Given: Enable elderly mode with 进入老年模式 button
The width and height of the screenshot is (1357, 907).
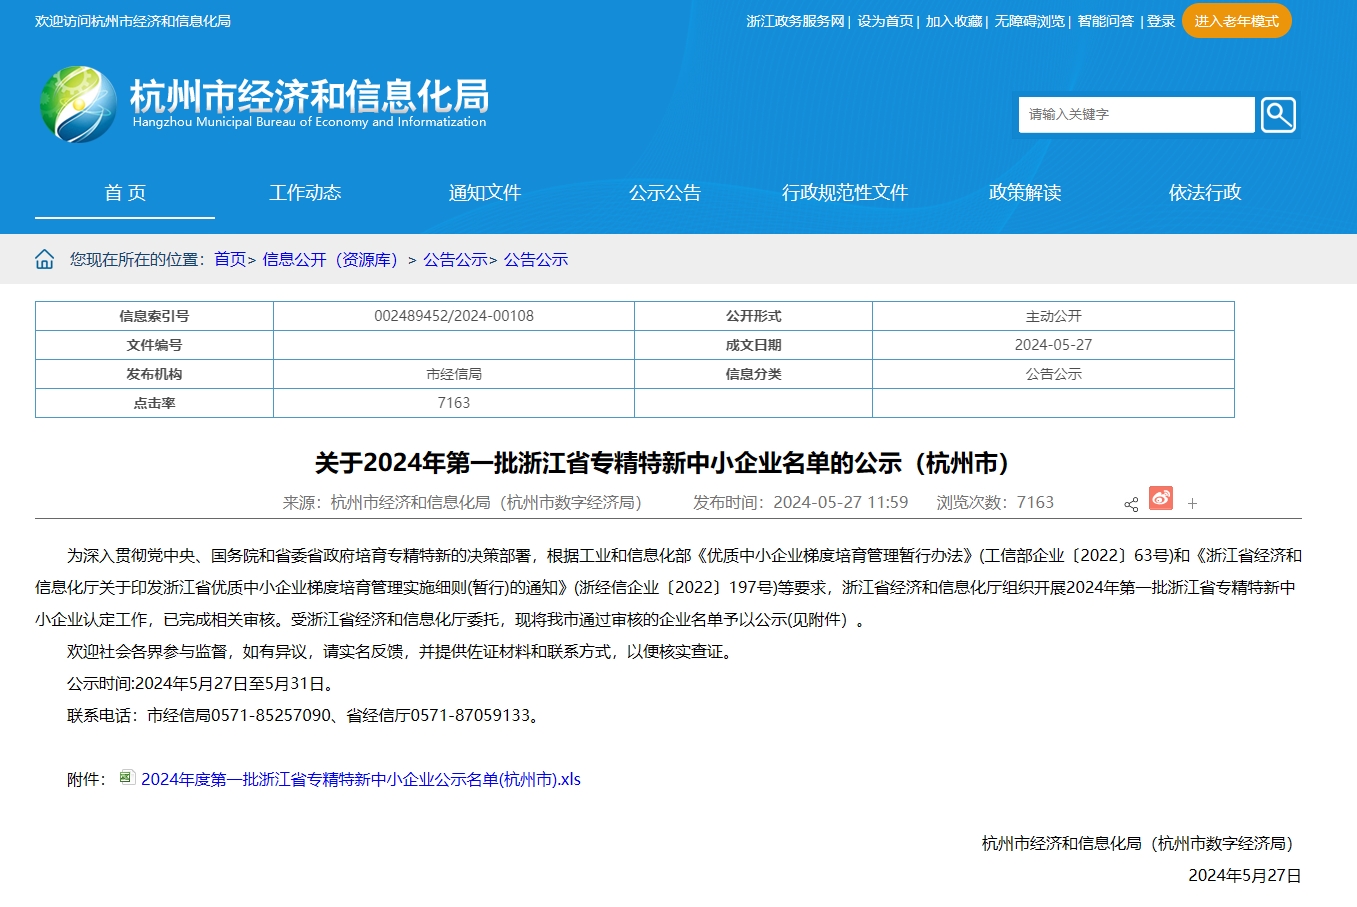Looking at the screenshot, I should tap(1236, 21).
